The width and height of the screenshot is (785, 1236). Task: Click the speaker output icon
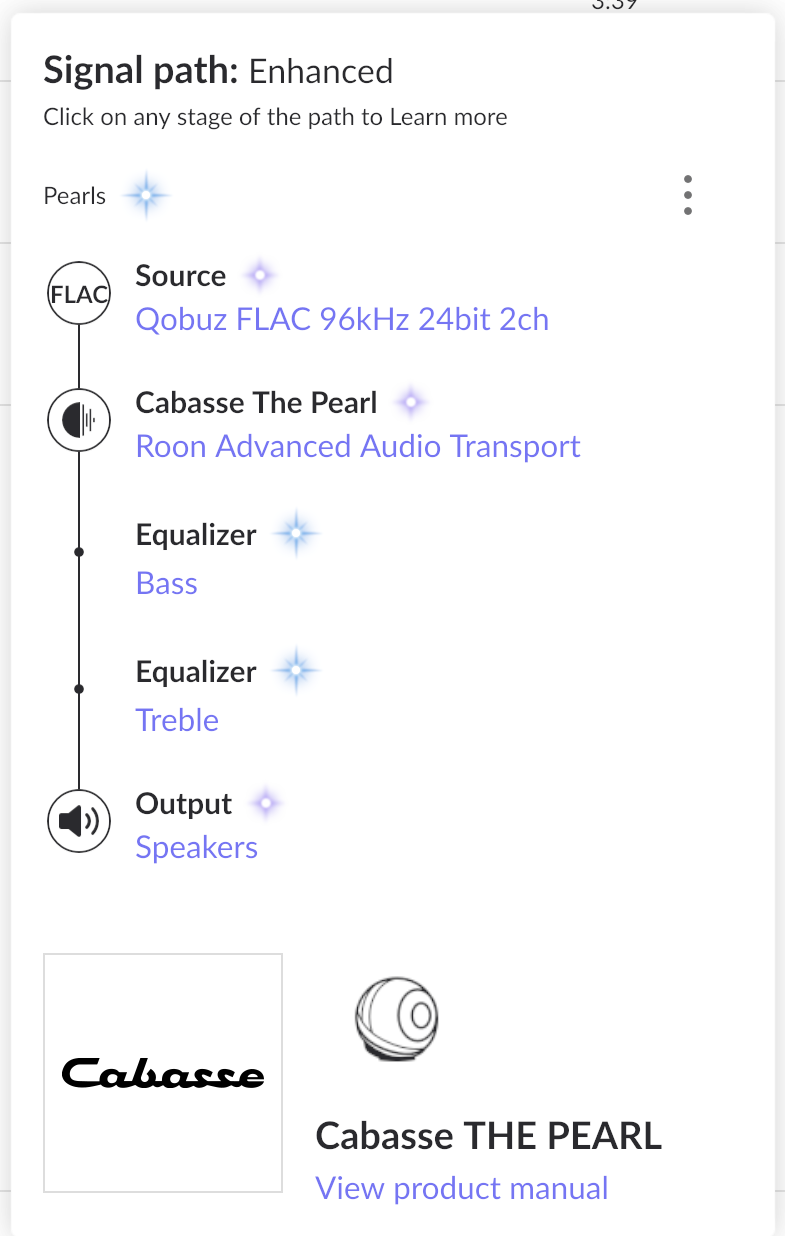[x=79, y=822]
